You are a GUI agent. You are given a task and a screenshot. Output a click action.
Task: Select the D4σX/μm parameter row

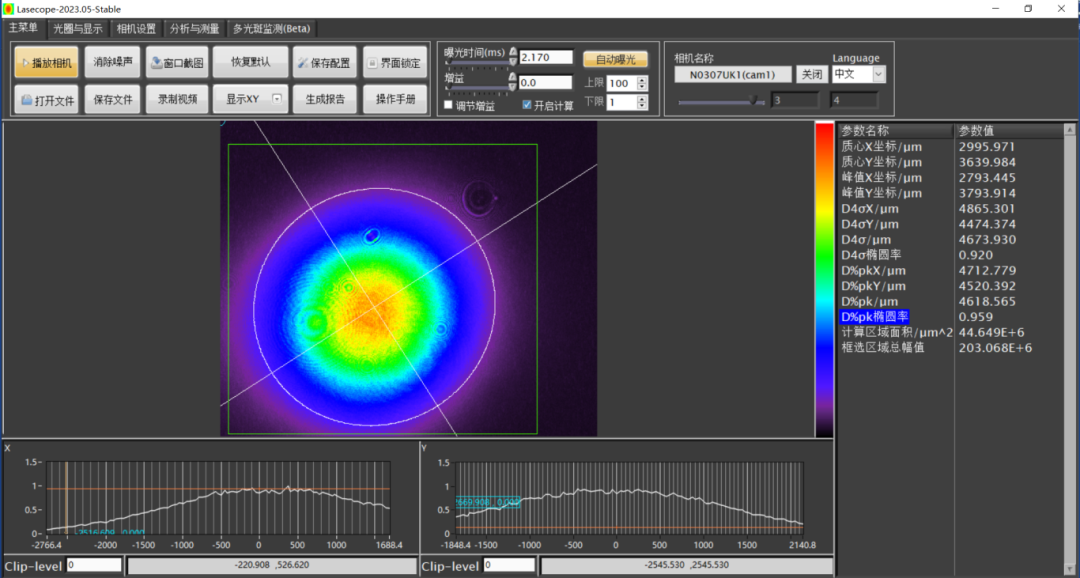click(951, 209)
